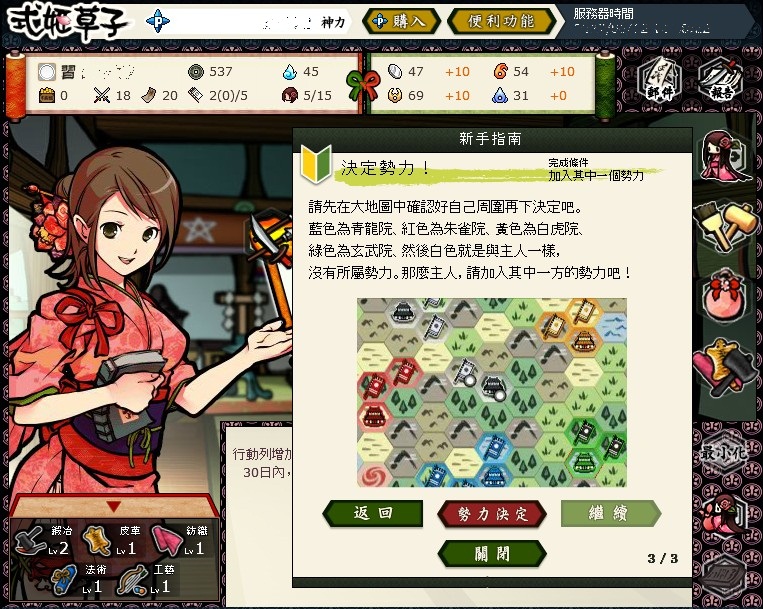This screenshot has width=763, height=609.
Task: Click the green 返回 button
Action: [373, 513]
